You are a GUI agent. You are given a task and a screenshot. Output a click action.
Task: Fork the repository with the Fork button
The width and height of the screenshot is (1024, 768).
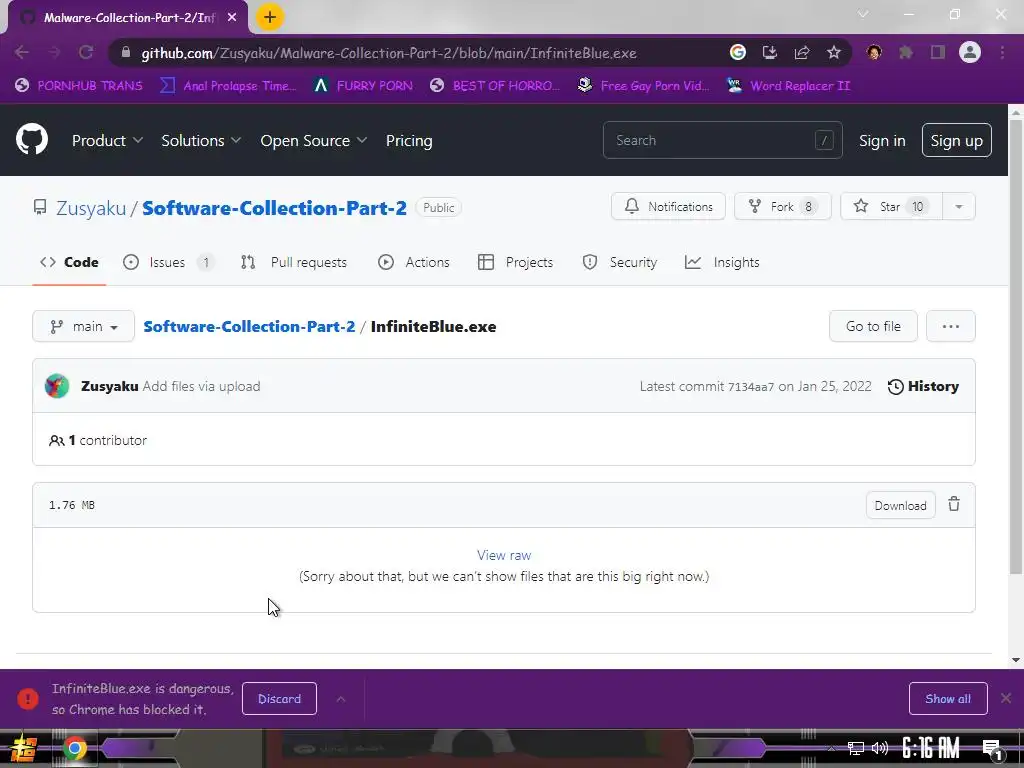(782, 206)
